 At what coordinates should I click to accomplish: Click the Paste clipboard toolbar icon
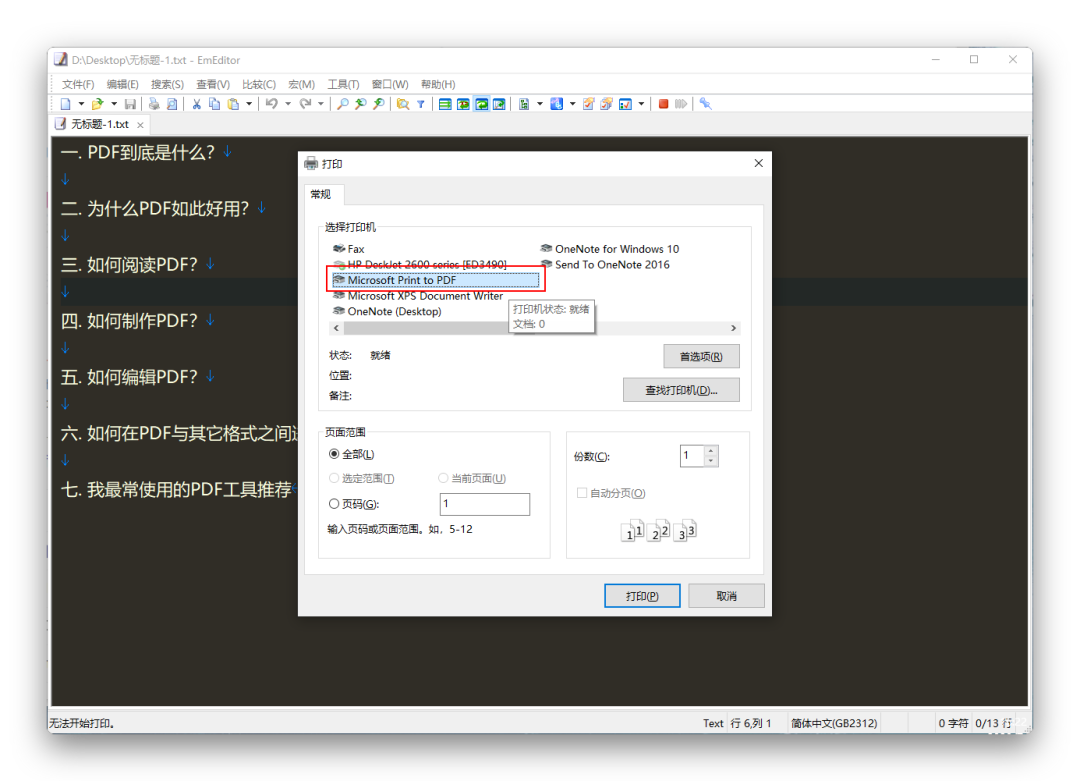233,104
